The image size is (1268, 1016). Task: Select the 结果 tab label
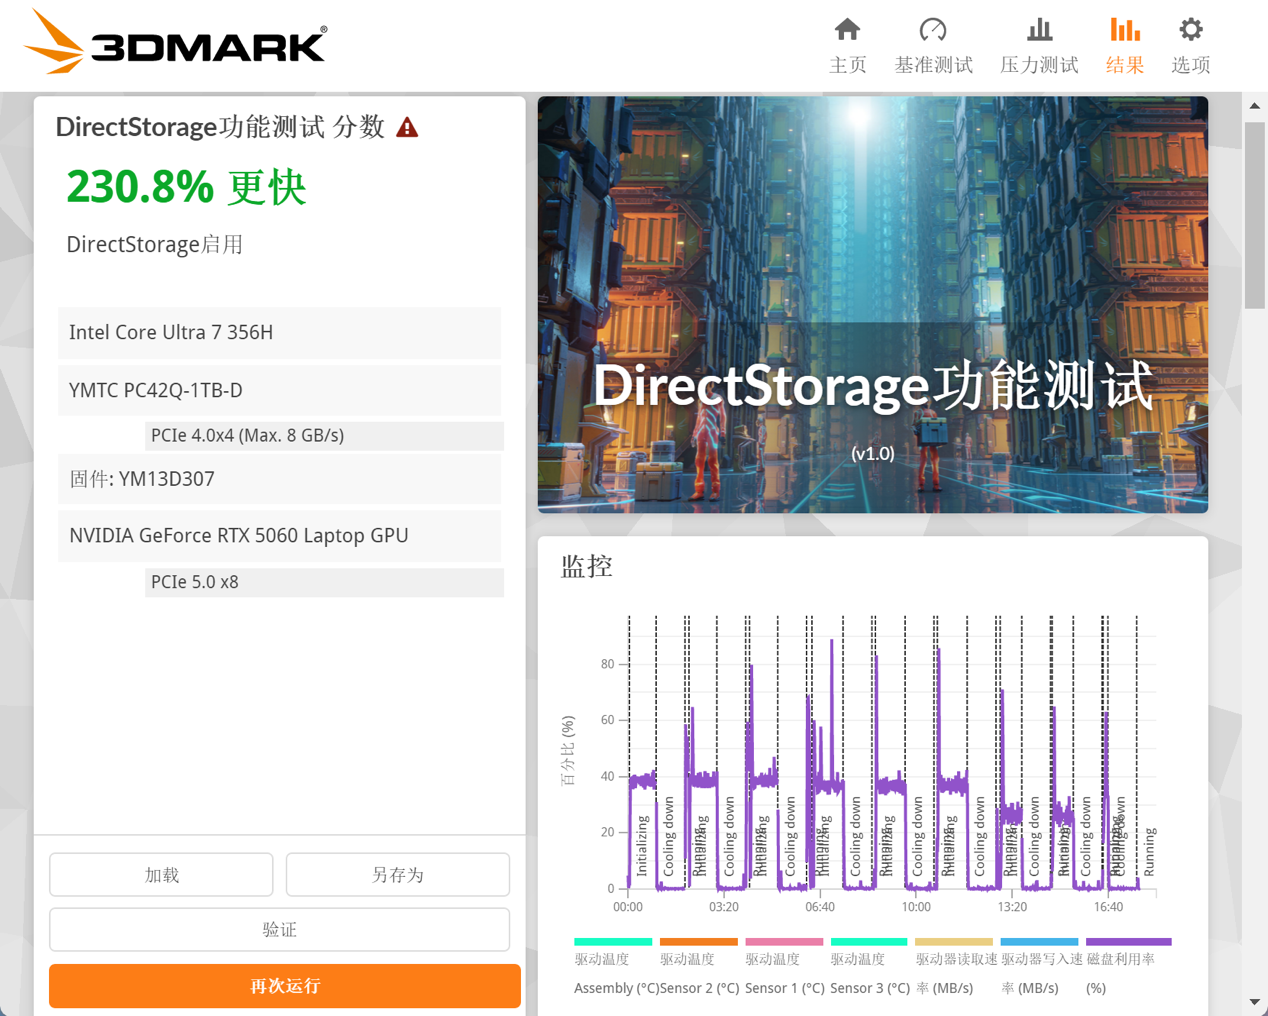1125,65
